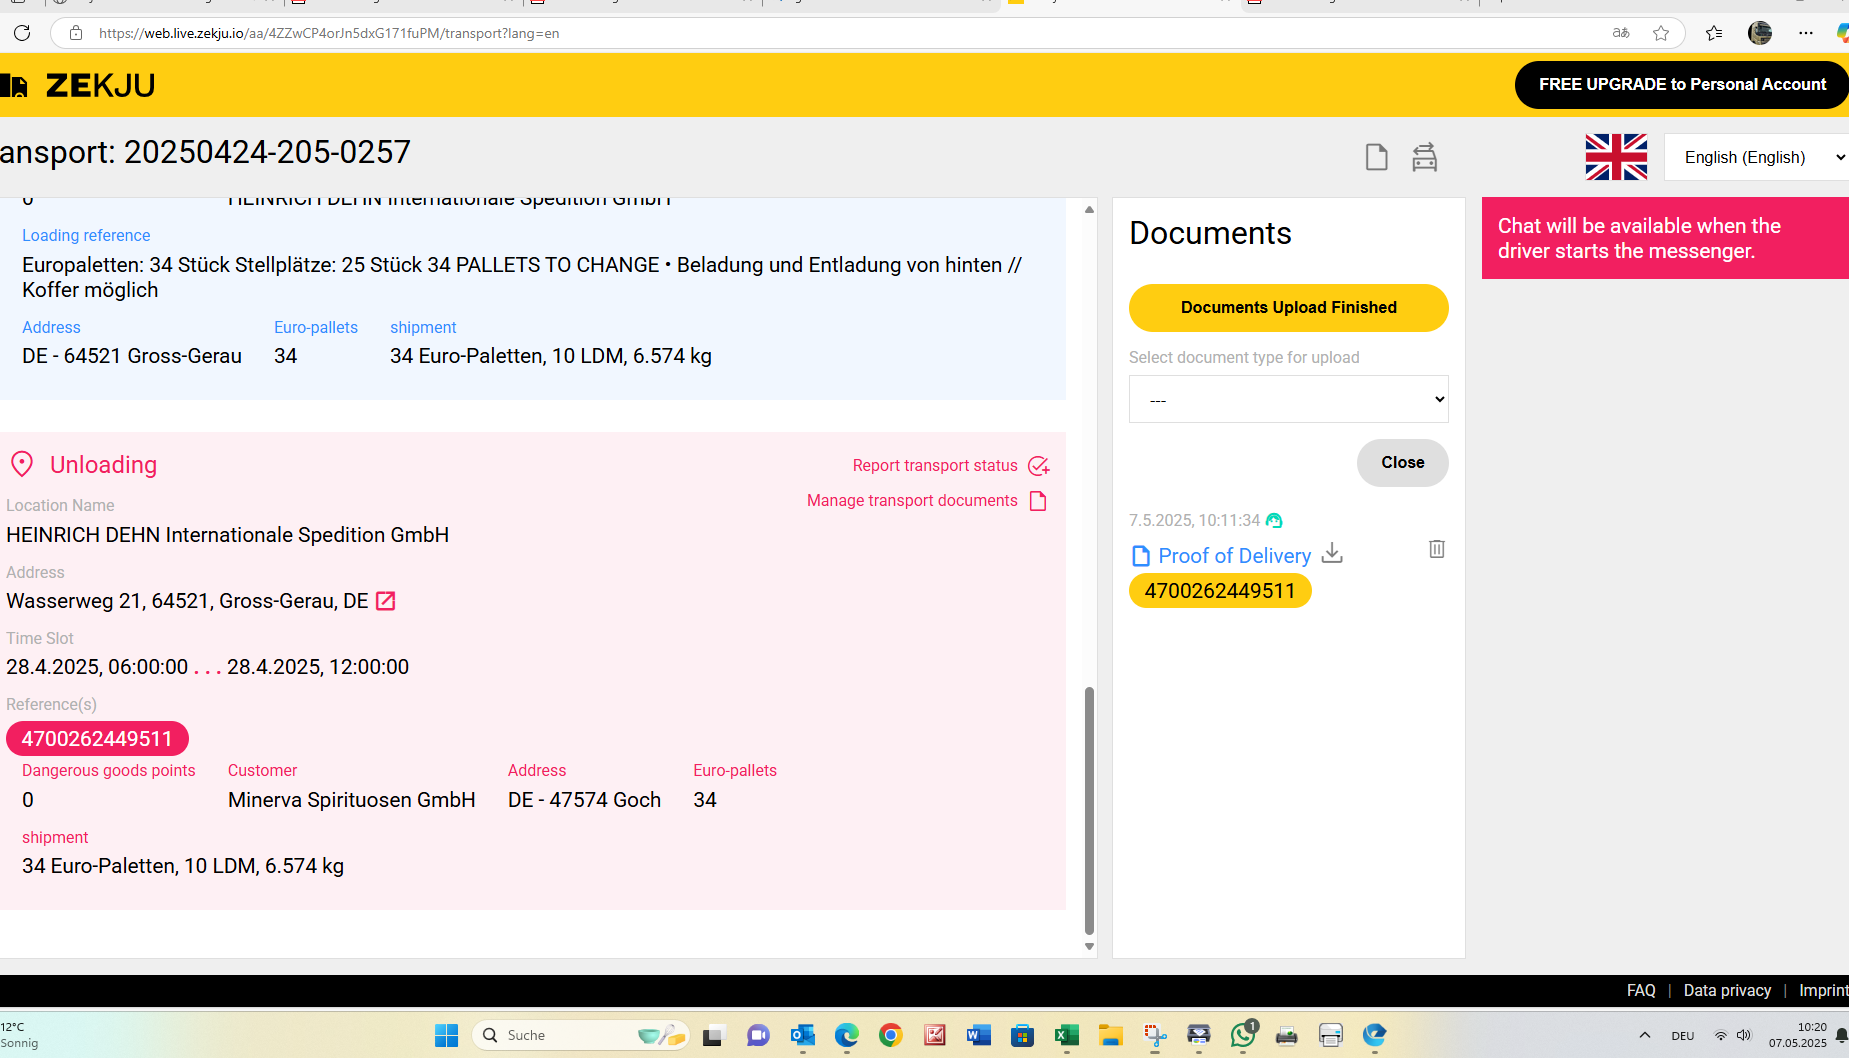Show hidden system tray icons chevron
Screen dimensions: 1849x1058
[x=1645, y=1035]
